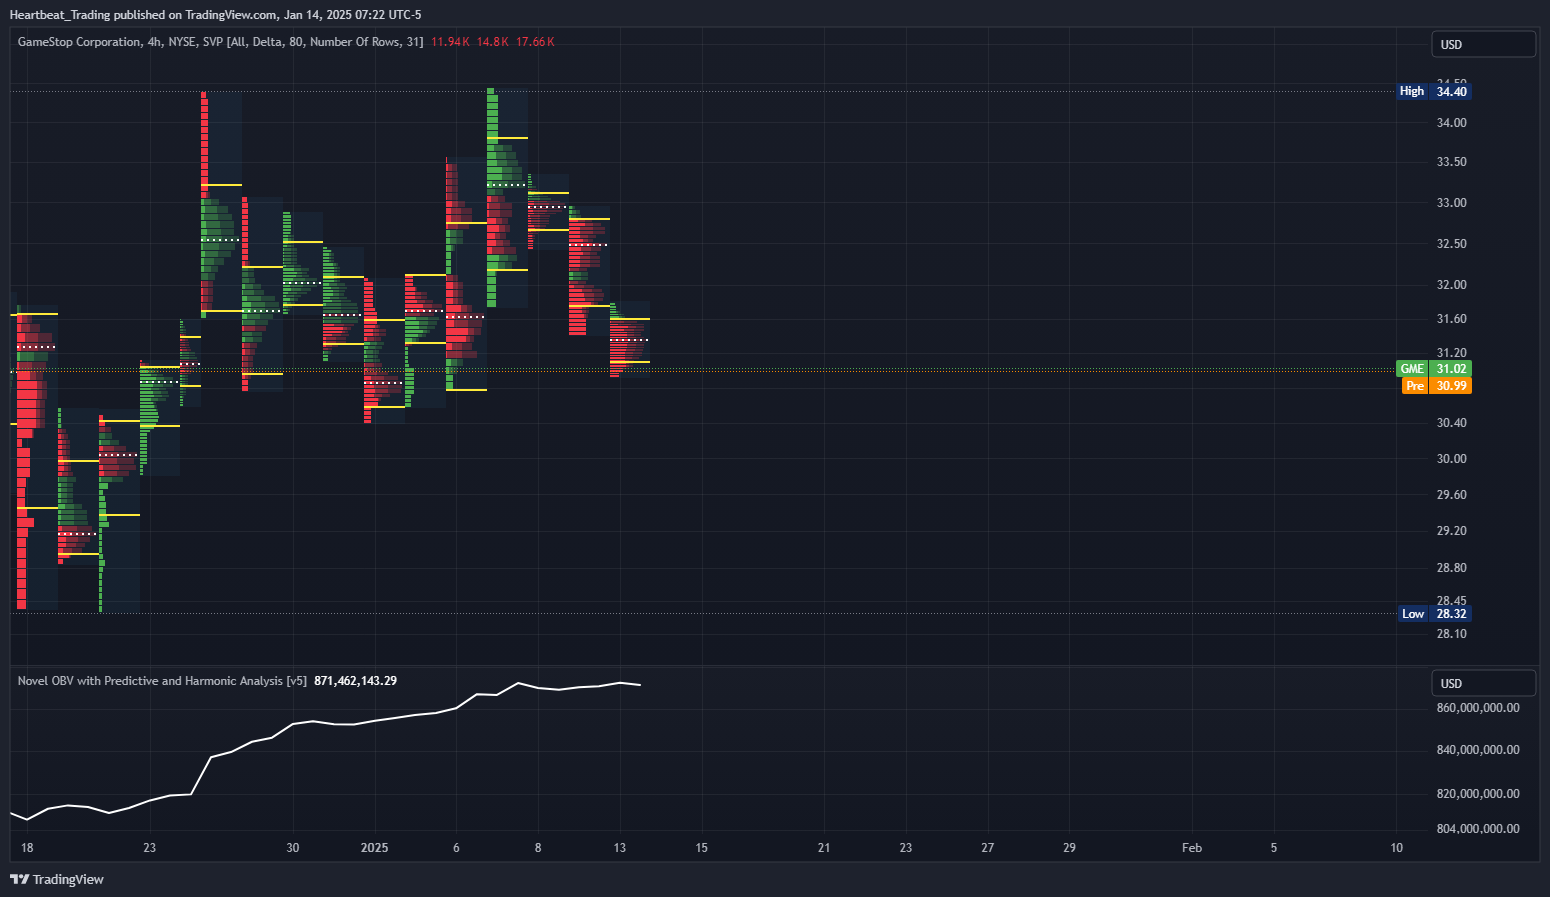Image resolution: width=1550 pixels, height=897 pixels.
Task: Select the OBV value 871,462,143.29
Action: pyautogui.click(x=355, y=681)
